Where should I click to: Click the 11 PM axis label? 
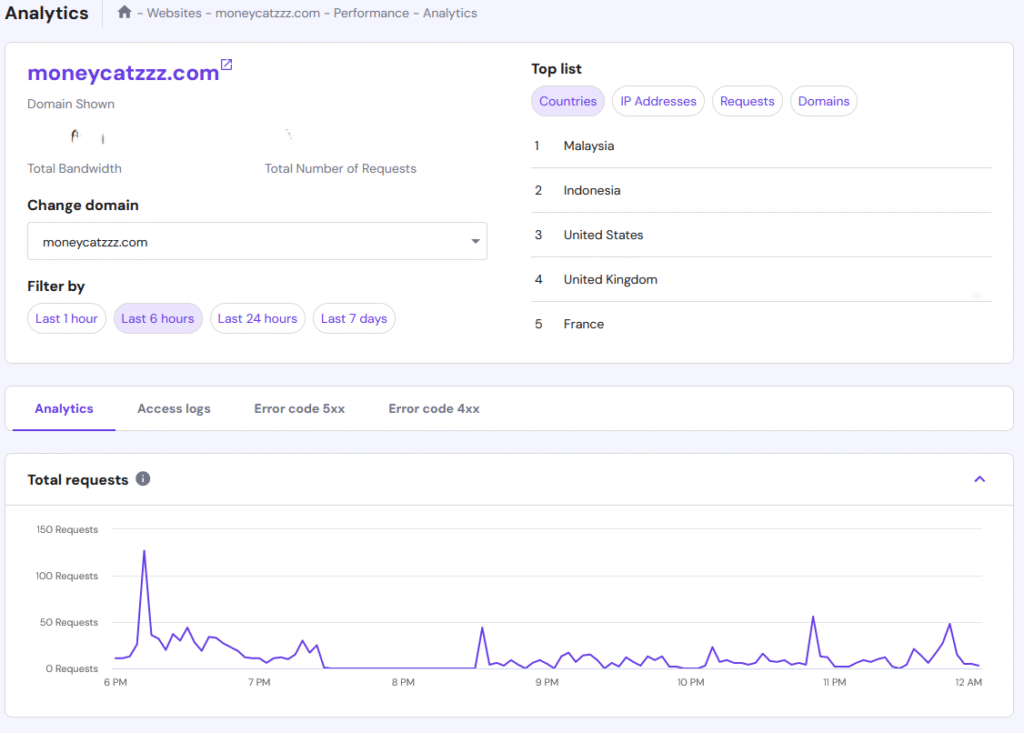click(x=835, y=682)
